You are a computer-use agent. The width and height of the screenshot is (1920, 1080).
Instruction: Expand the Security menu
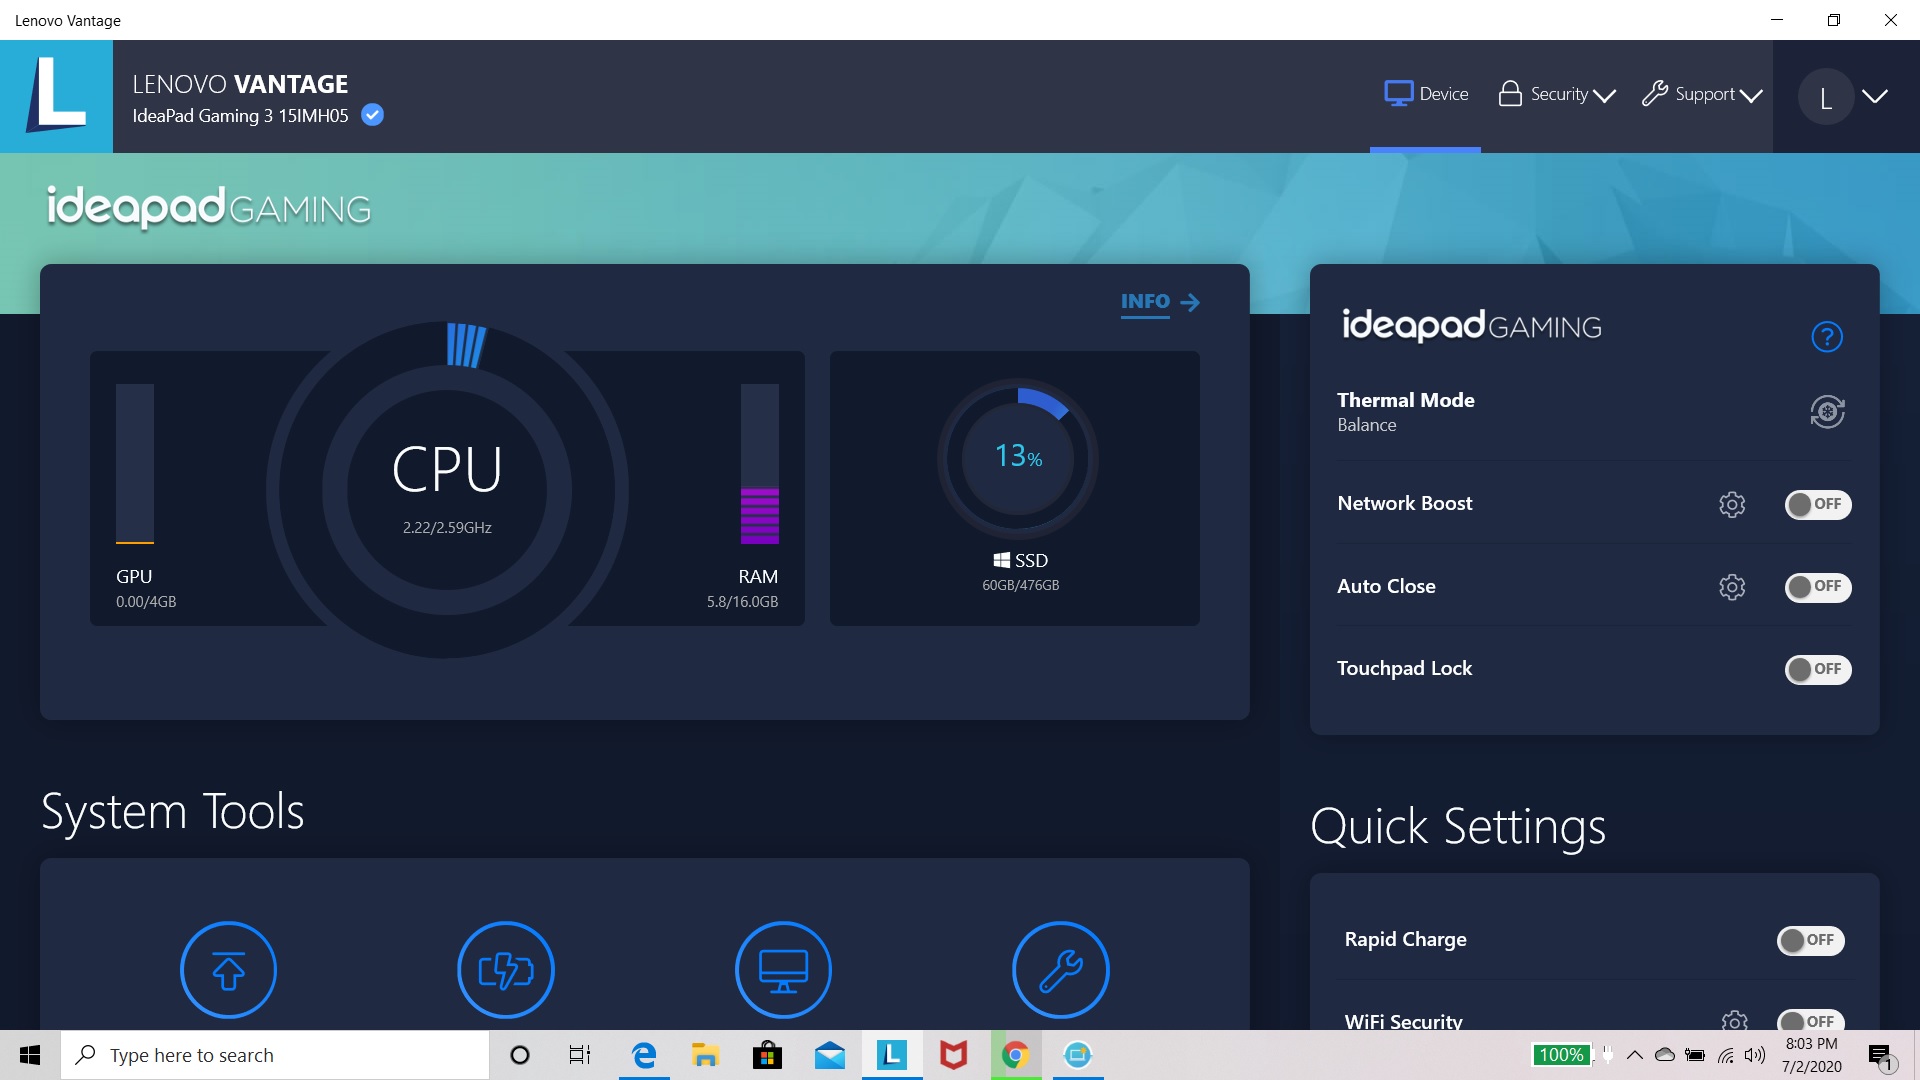pyautogui.click(x=1557, y=94)
